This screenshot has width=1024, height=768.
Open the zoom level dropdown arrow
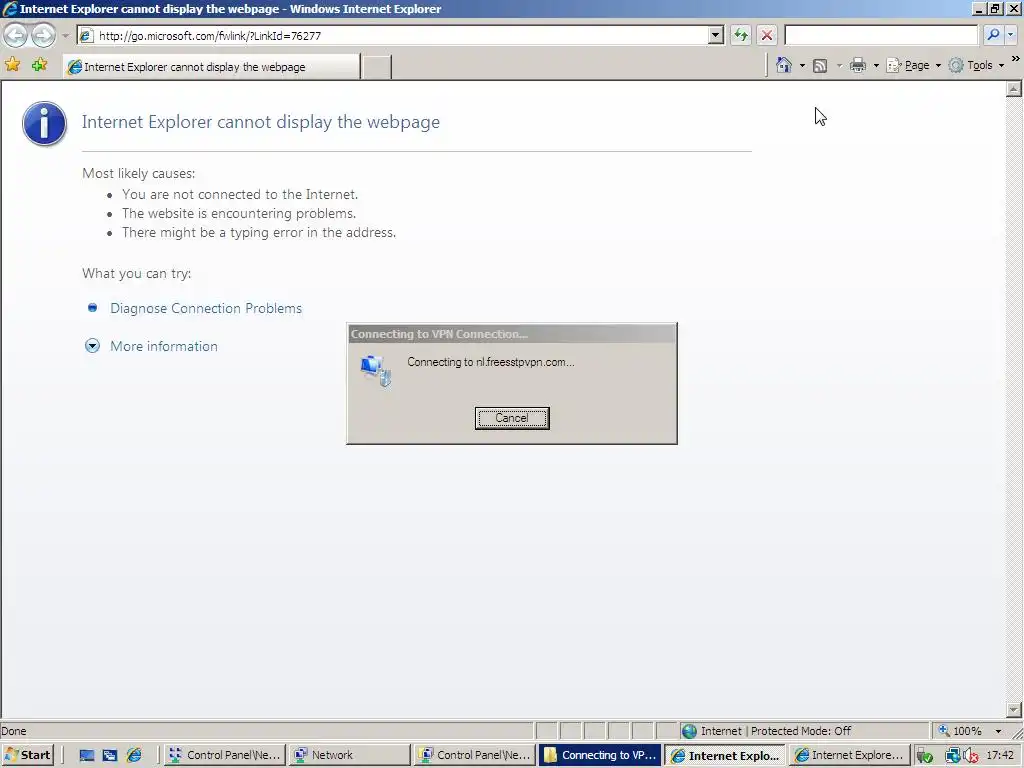point(998,731)
